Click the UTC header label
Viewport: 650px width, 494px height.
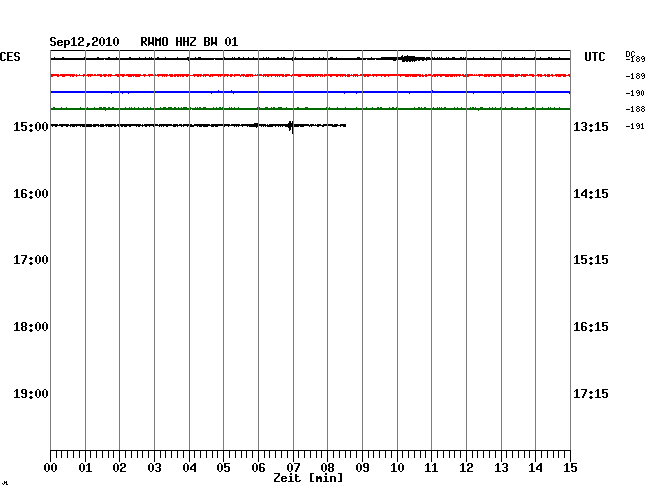pyautogui.click(x=594, y=57)
